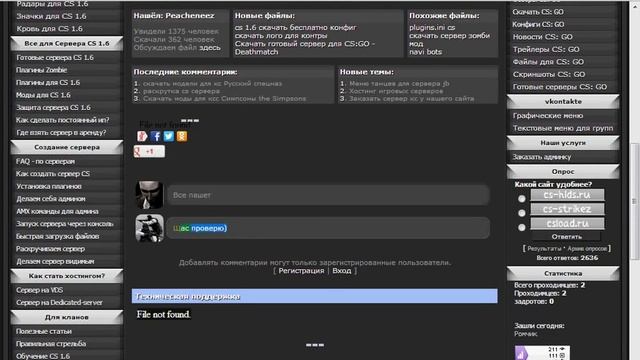This screenshot has width=640, height=360.
Task: Open the 'Сервер на VDS' link
Action: 39,290
